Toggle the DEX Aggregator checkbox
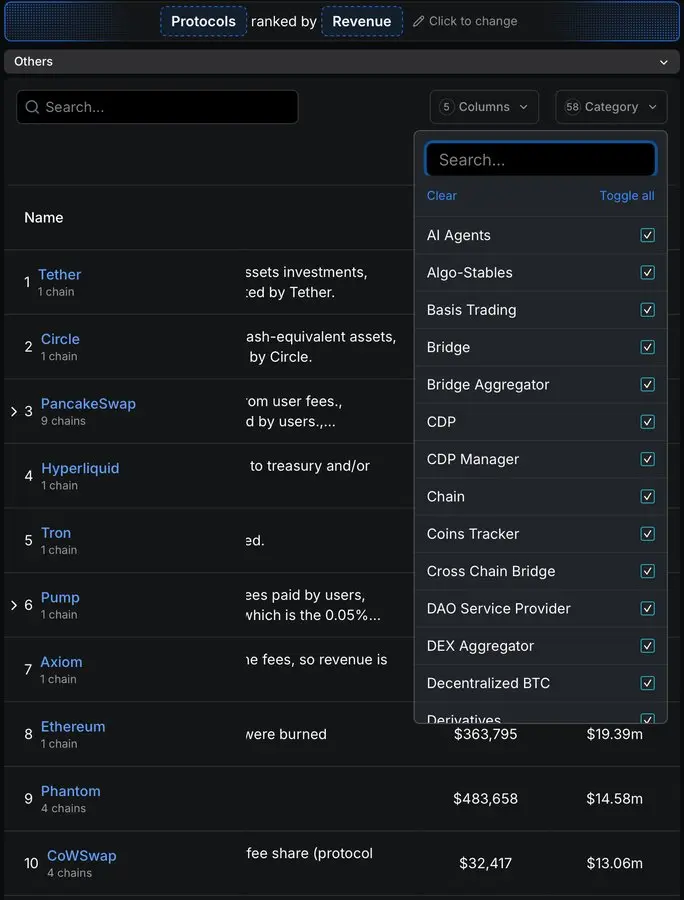Image resolution: width=684 pixels, height=900 pixels. tap(647, 646)
